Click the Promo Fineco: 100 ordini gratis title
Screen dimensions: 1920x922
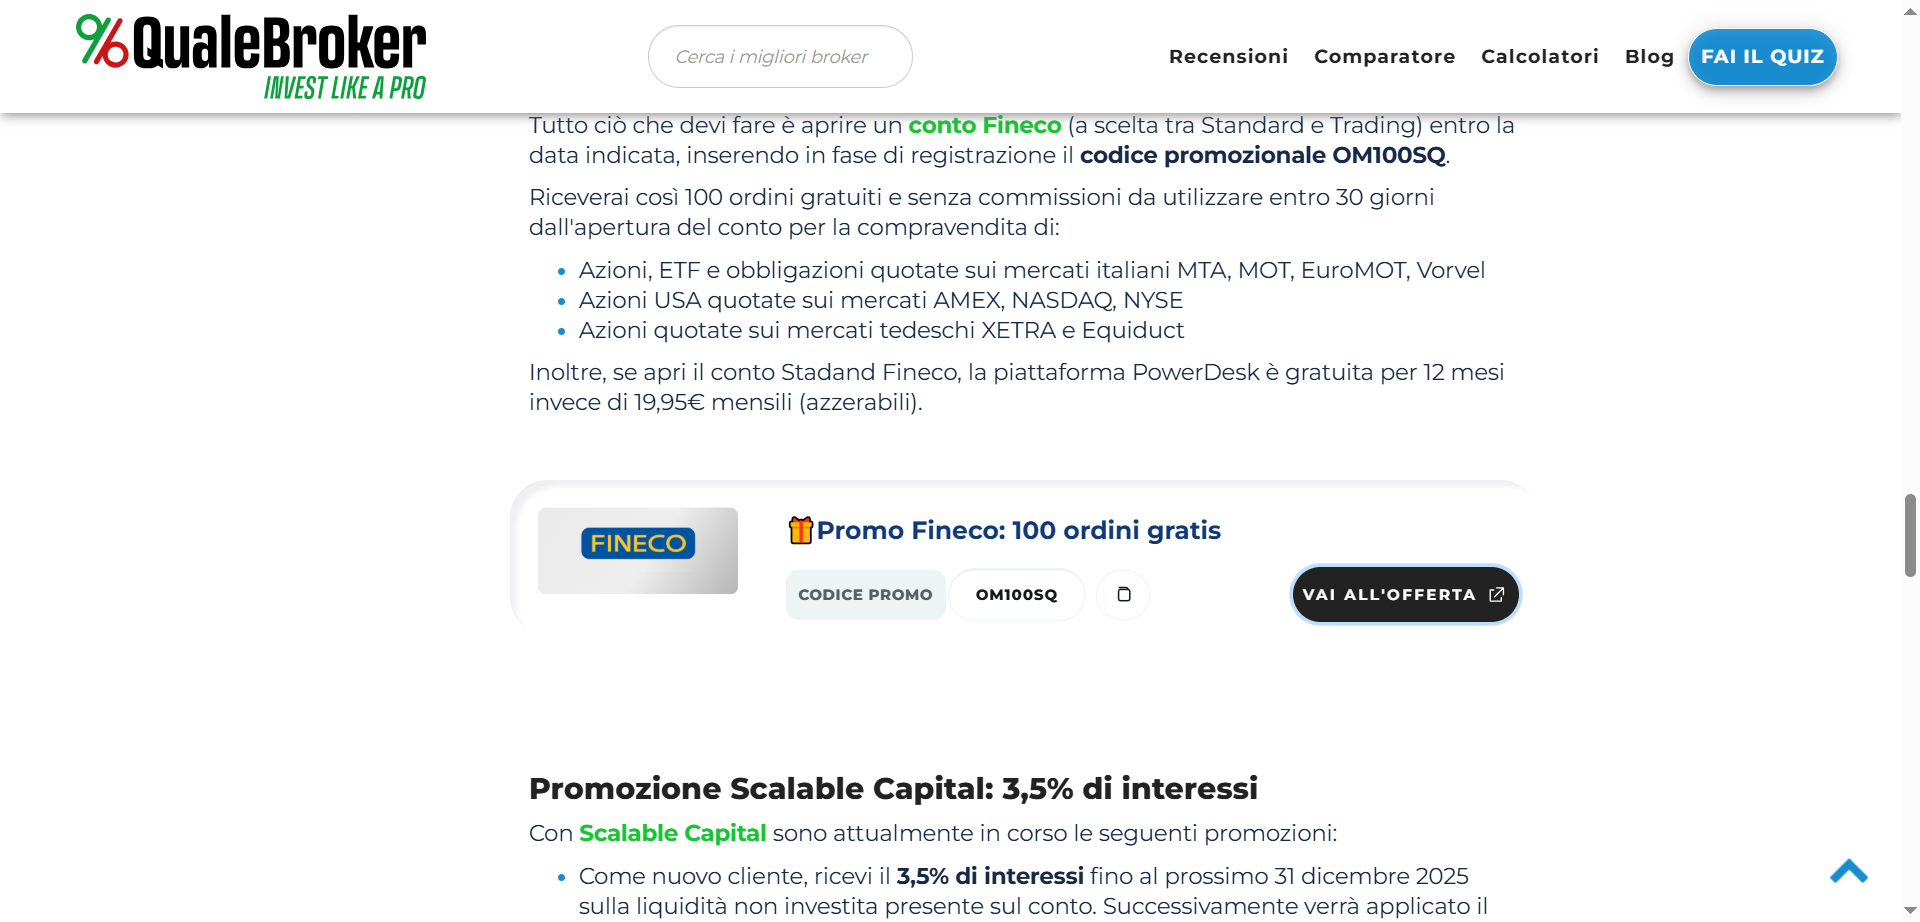point(1018,531)
